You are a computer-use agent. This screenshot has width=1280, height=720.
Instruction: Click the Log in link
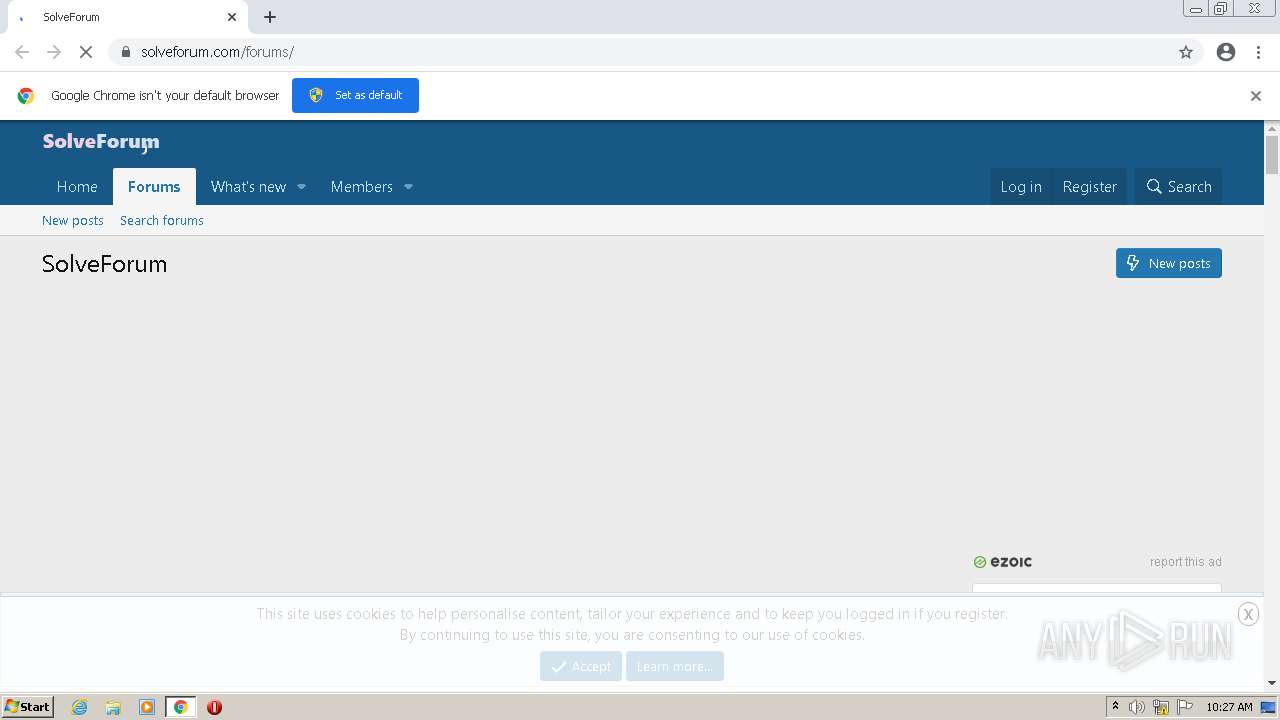point(1021,187)
